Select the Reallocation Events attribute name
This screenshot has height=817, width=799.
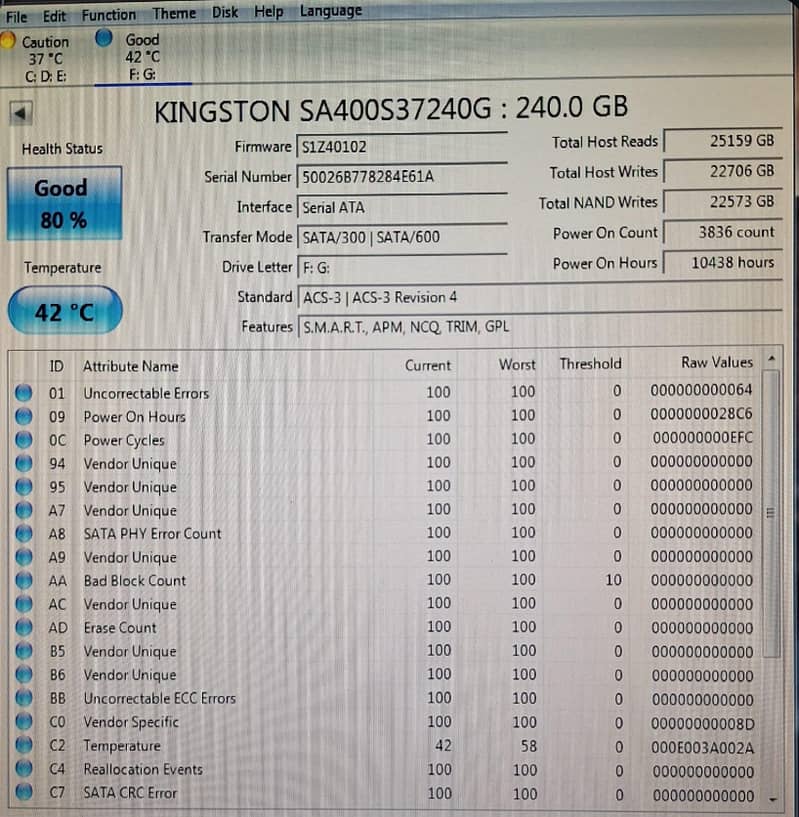click(x=143, y=769)
